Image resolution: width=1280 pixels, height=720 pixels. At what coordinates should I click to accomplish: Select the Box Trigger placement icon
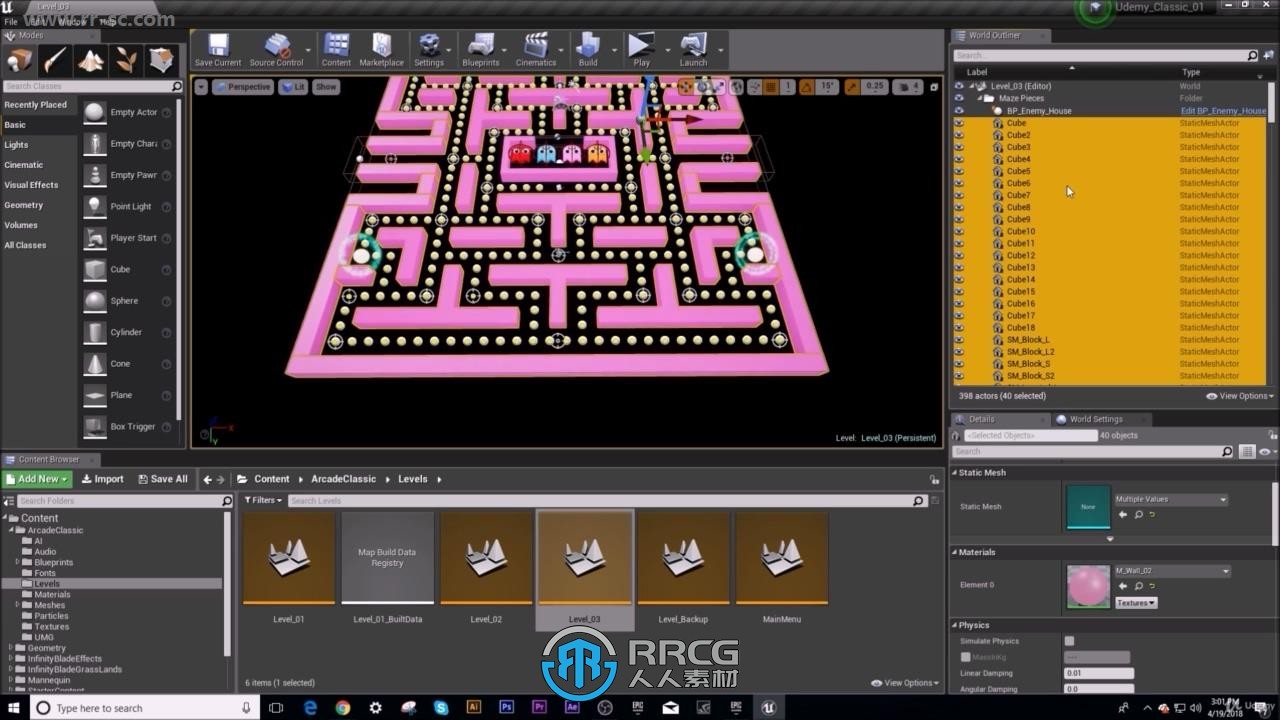(x=95, y=426)
